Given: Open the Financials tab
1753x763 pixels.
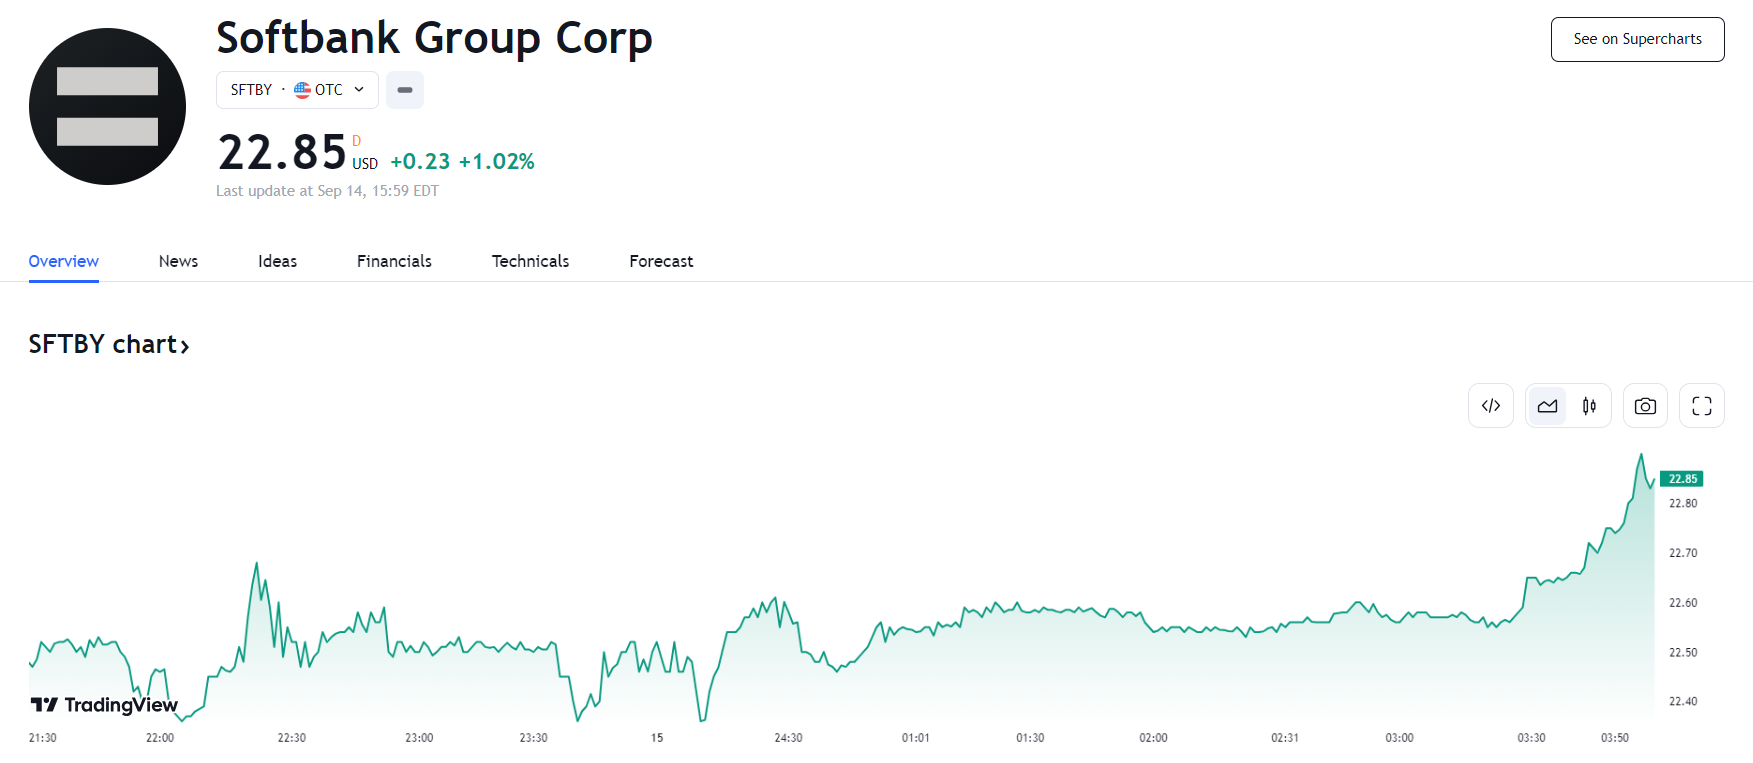Looking at the screenshot, I should click(394, 261).
